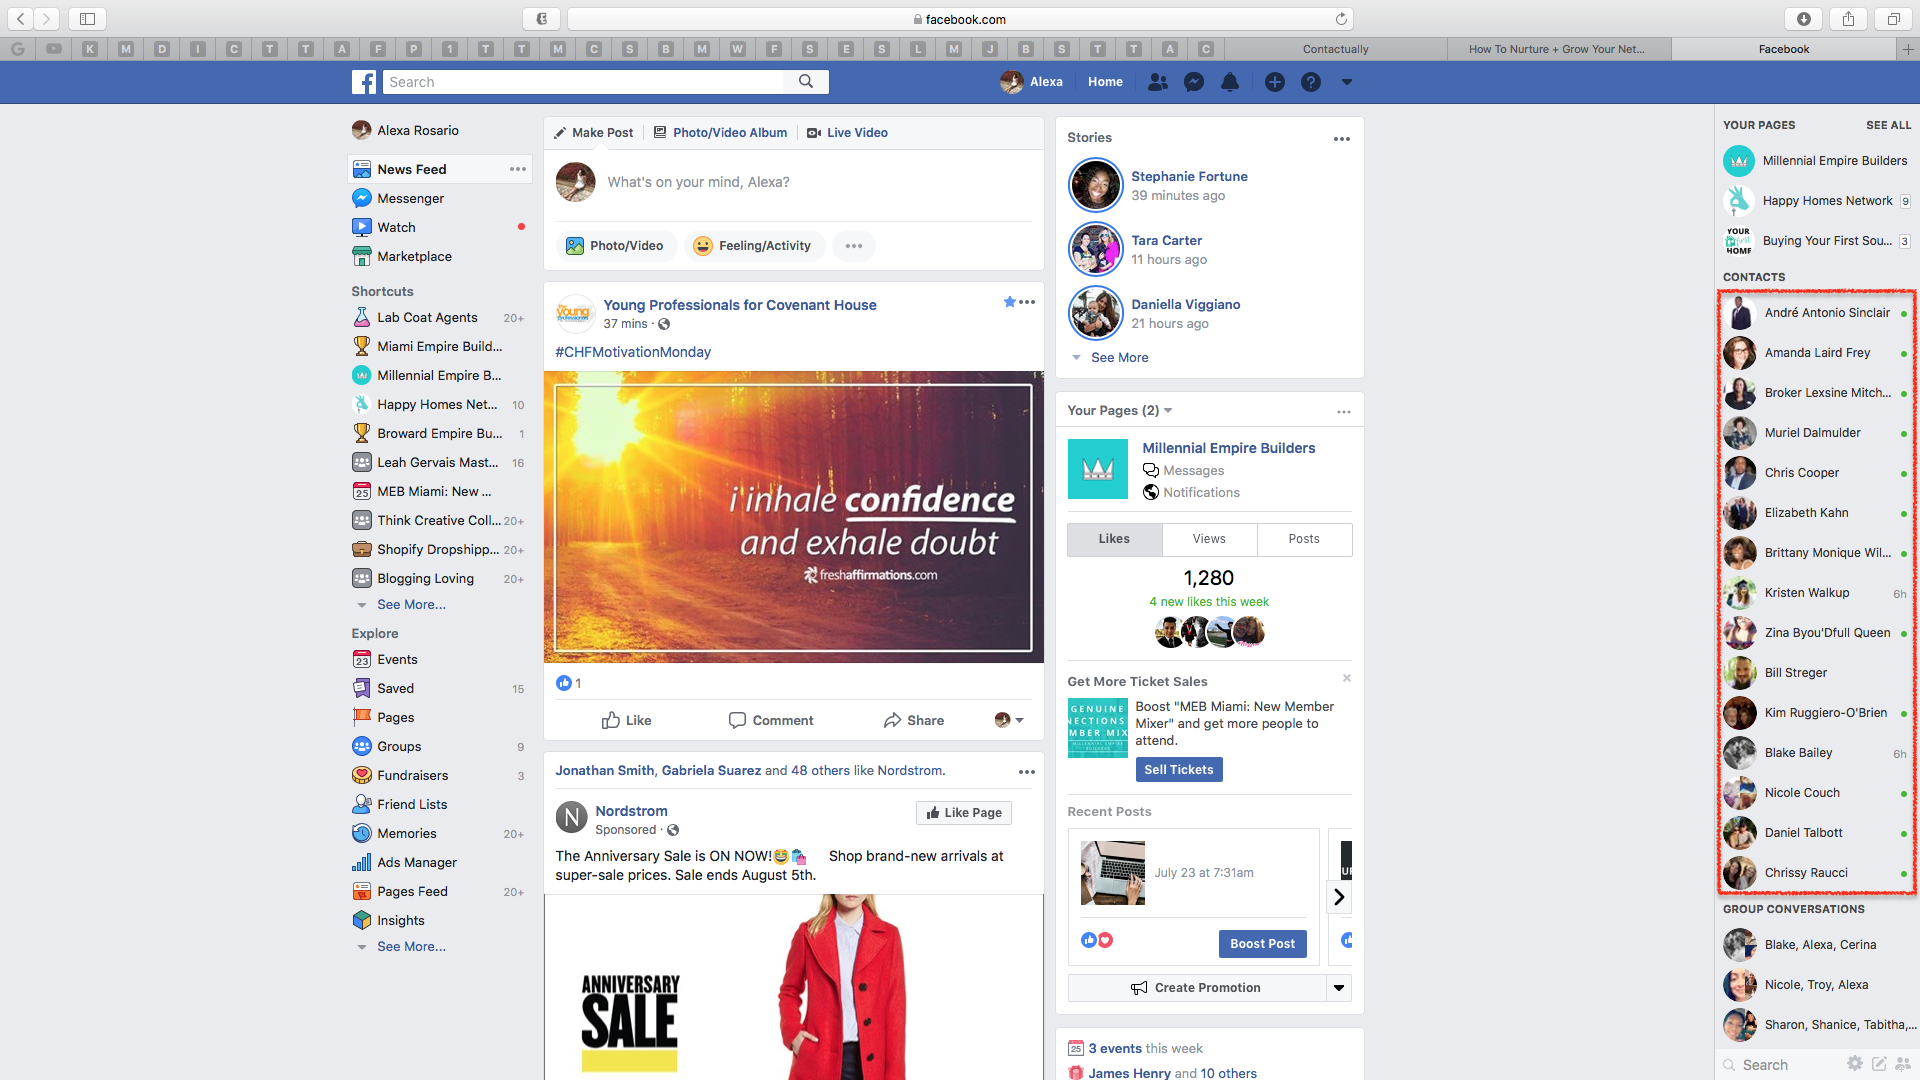Open Millennial Empire Builders page link
Screen dimensions: 1920x1080
(1228, 448)
